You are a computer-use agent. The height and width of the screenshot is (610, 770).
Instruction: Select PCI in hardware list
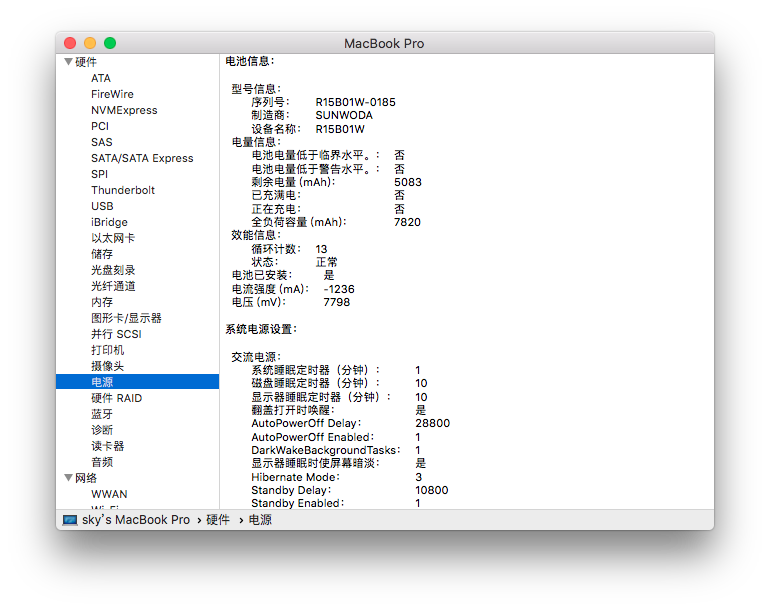click(100, 126)
